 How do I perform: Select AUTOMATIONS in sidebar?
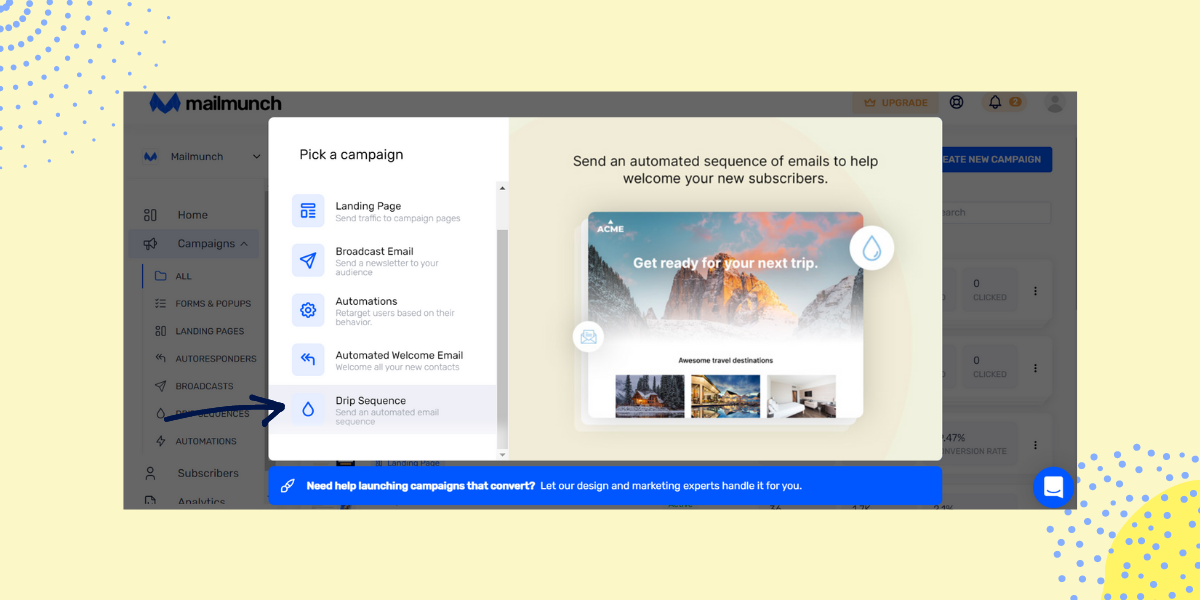coord(206,441)
